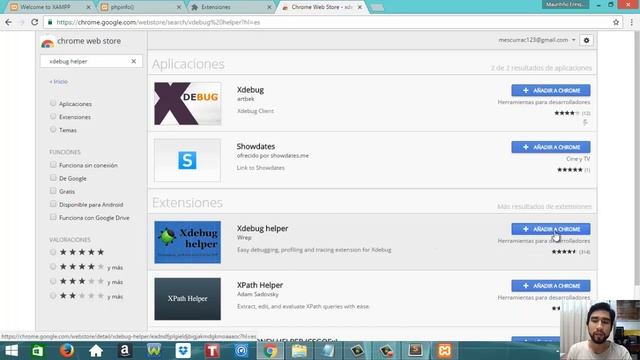This screenshot has height=360, width=640.
Task: Open the red T application in taskbar
Action: tap(212, 351)
